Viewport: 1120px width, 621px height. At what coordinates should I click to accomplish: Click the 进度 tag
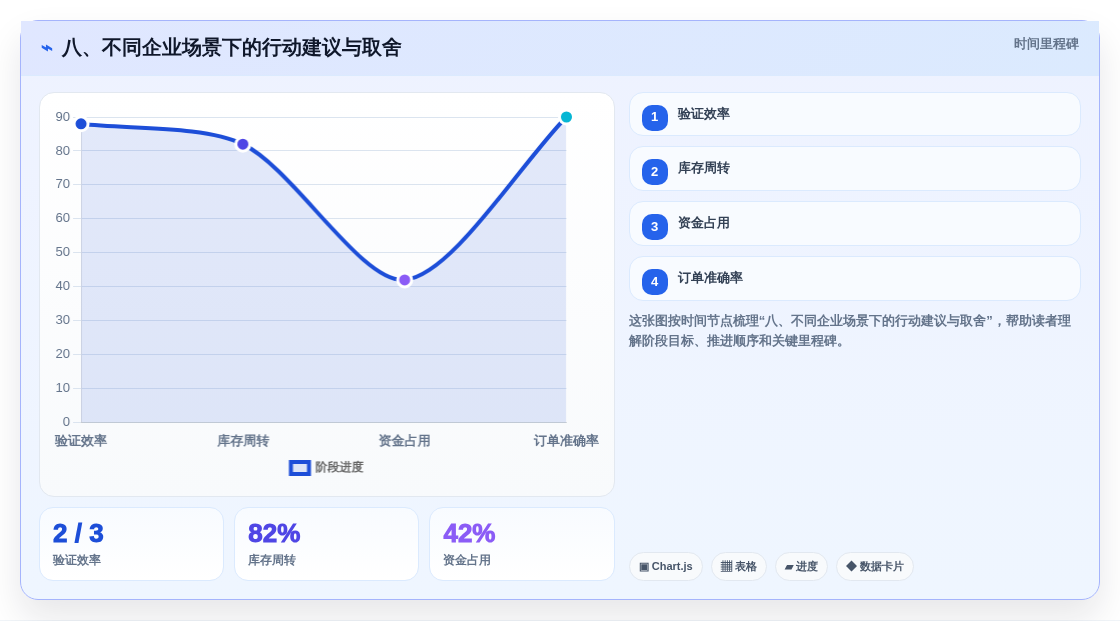tap(801, 567)
